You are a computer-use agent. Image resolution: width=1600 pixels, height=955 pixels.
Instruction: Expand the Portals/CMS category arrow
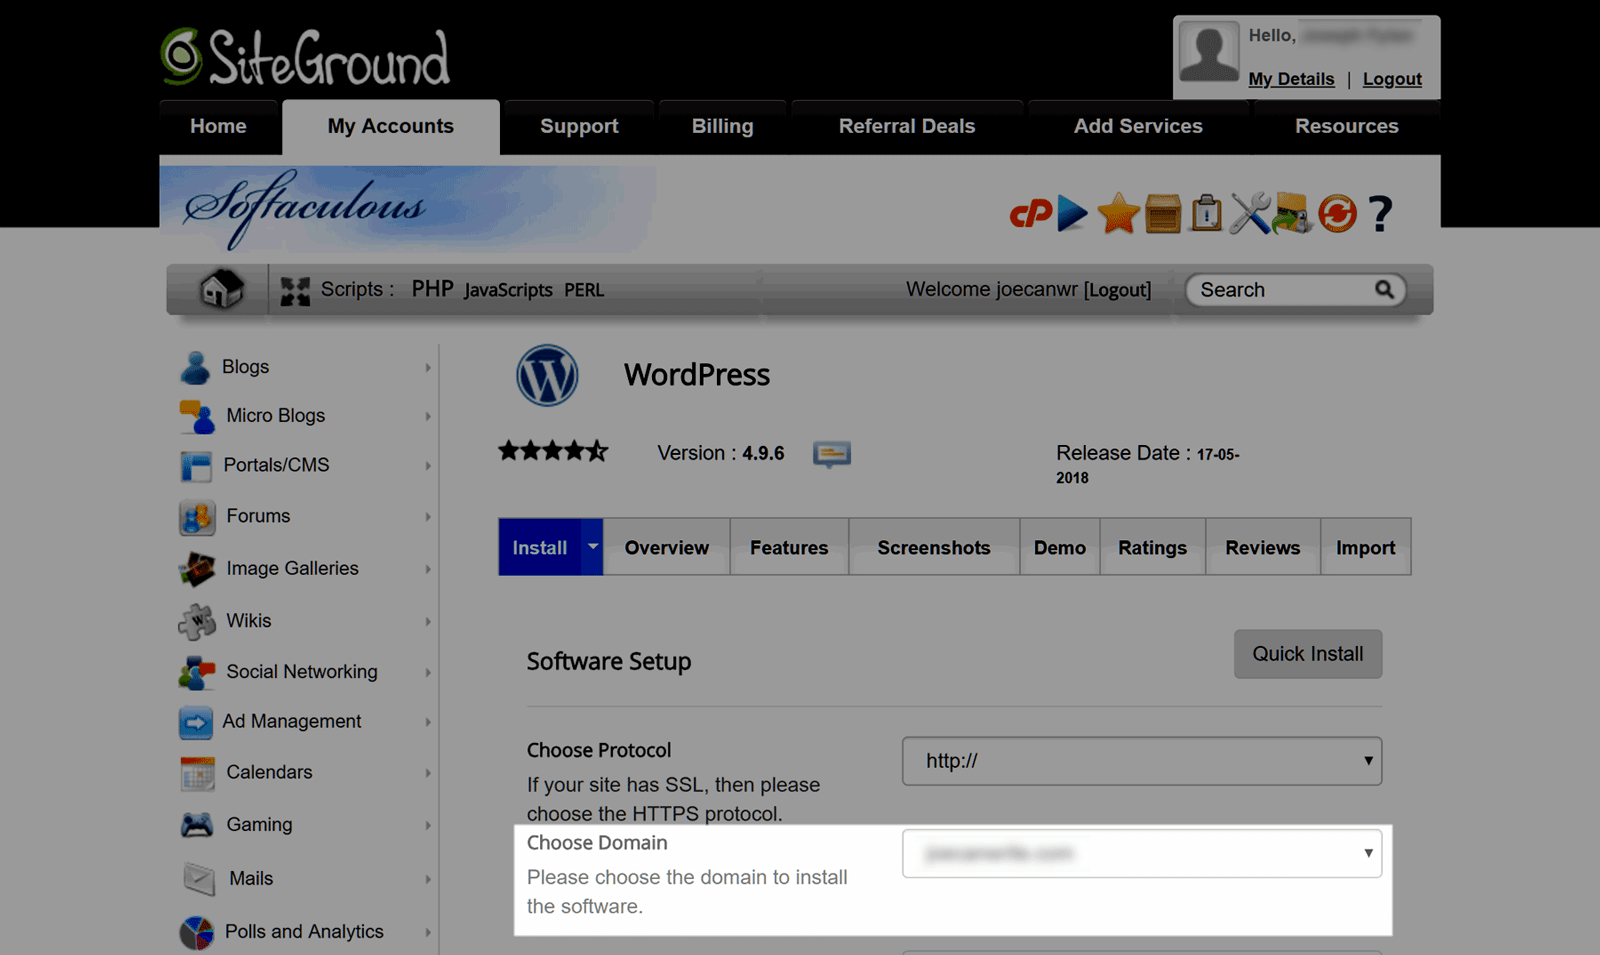tap(428, 466)
